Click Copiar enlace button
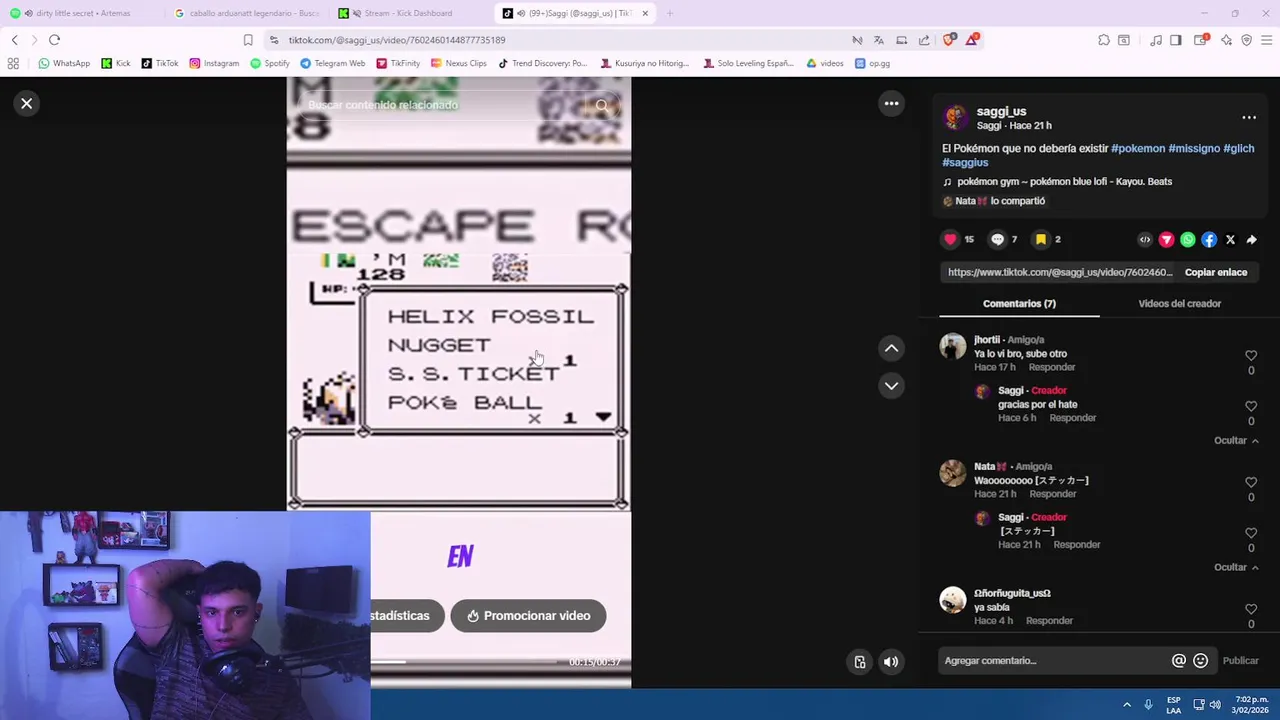The width and height of the screenshot is (1280, 720). (x=1216, y=272)
